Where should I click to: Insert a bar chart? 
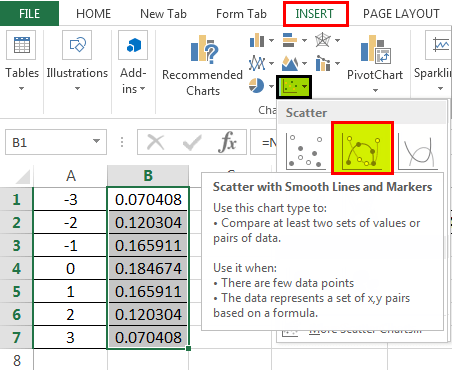pyautogui.click(x=289, y=40)
